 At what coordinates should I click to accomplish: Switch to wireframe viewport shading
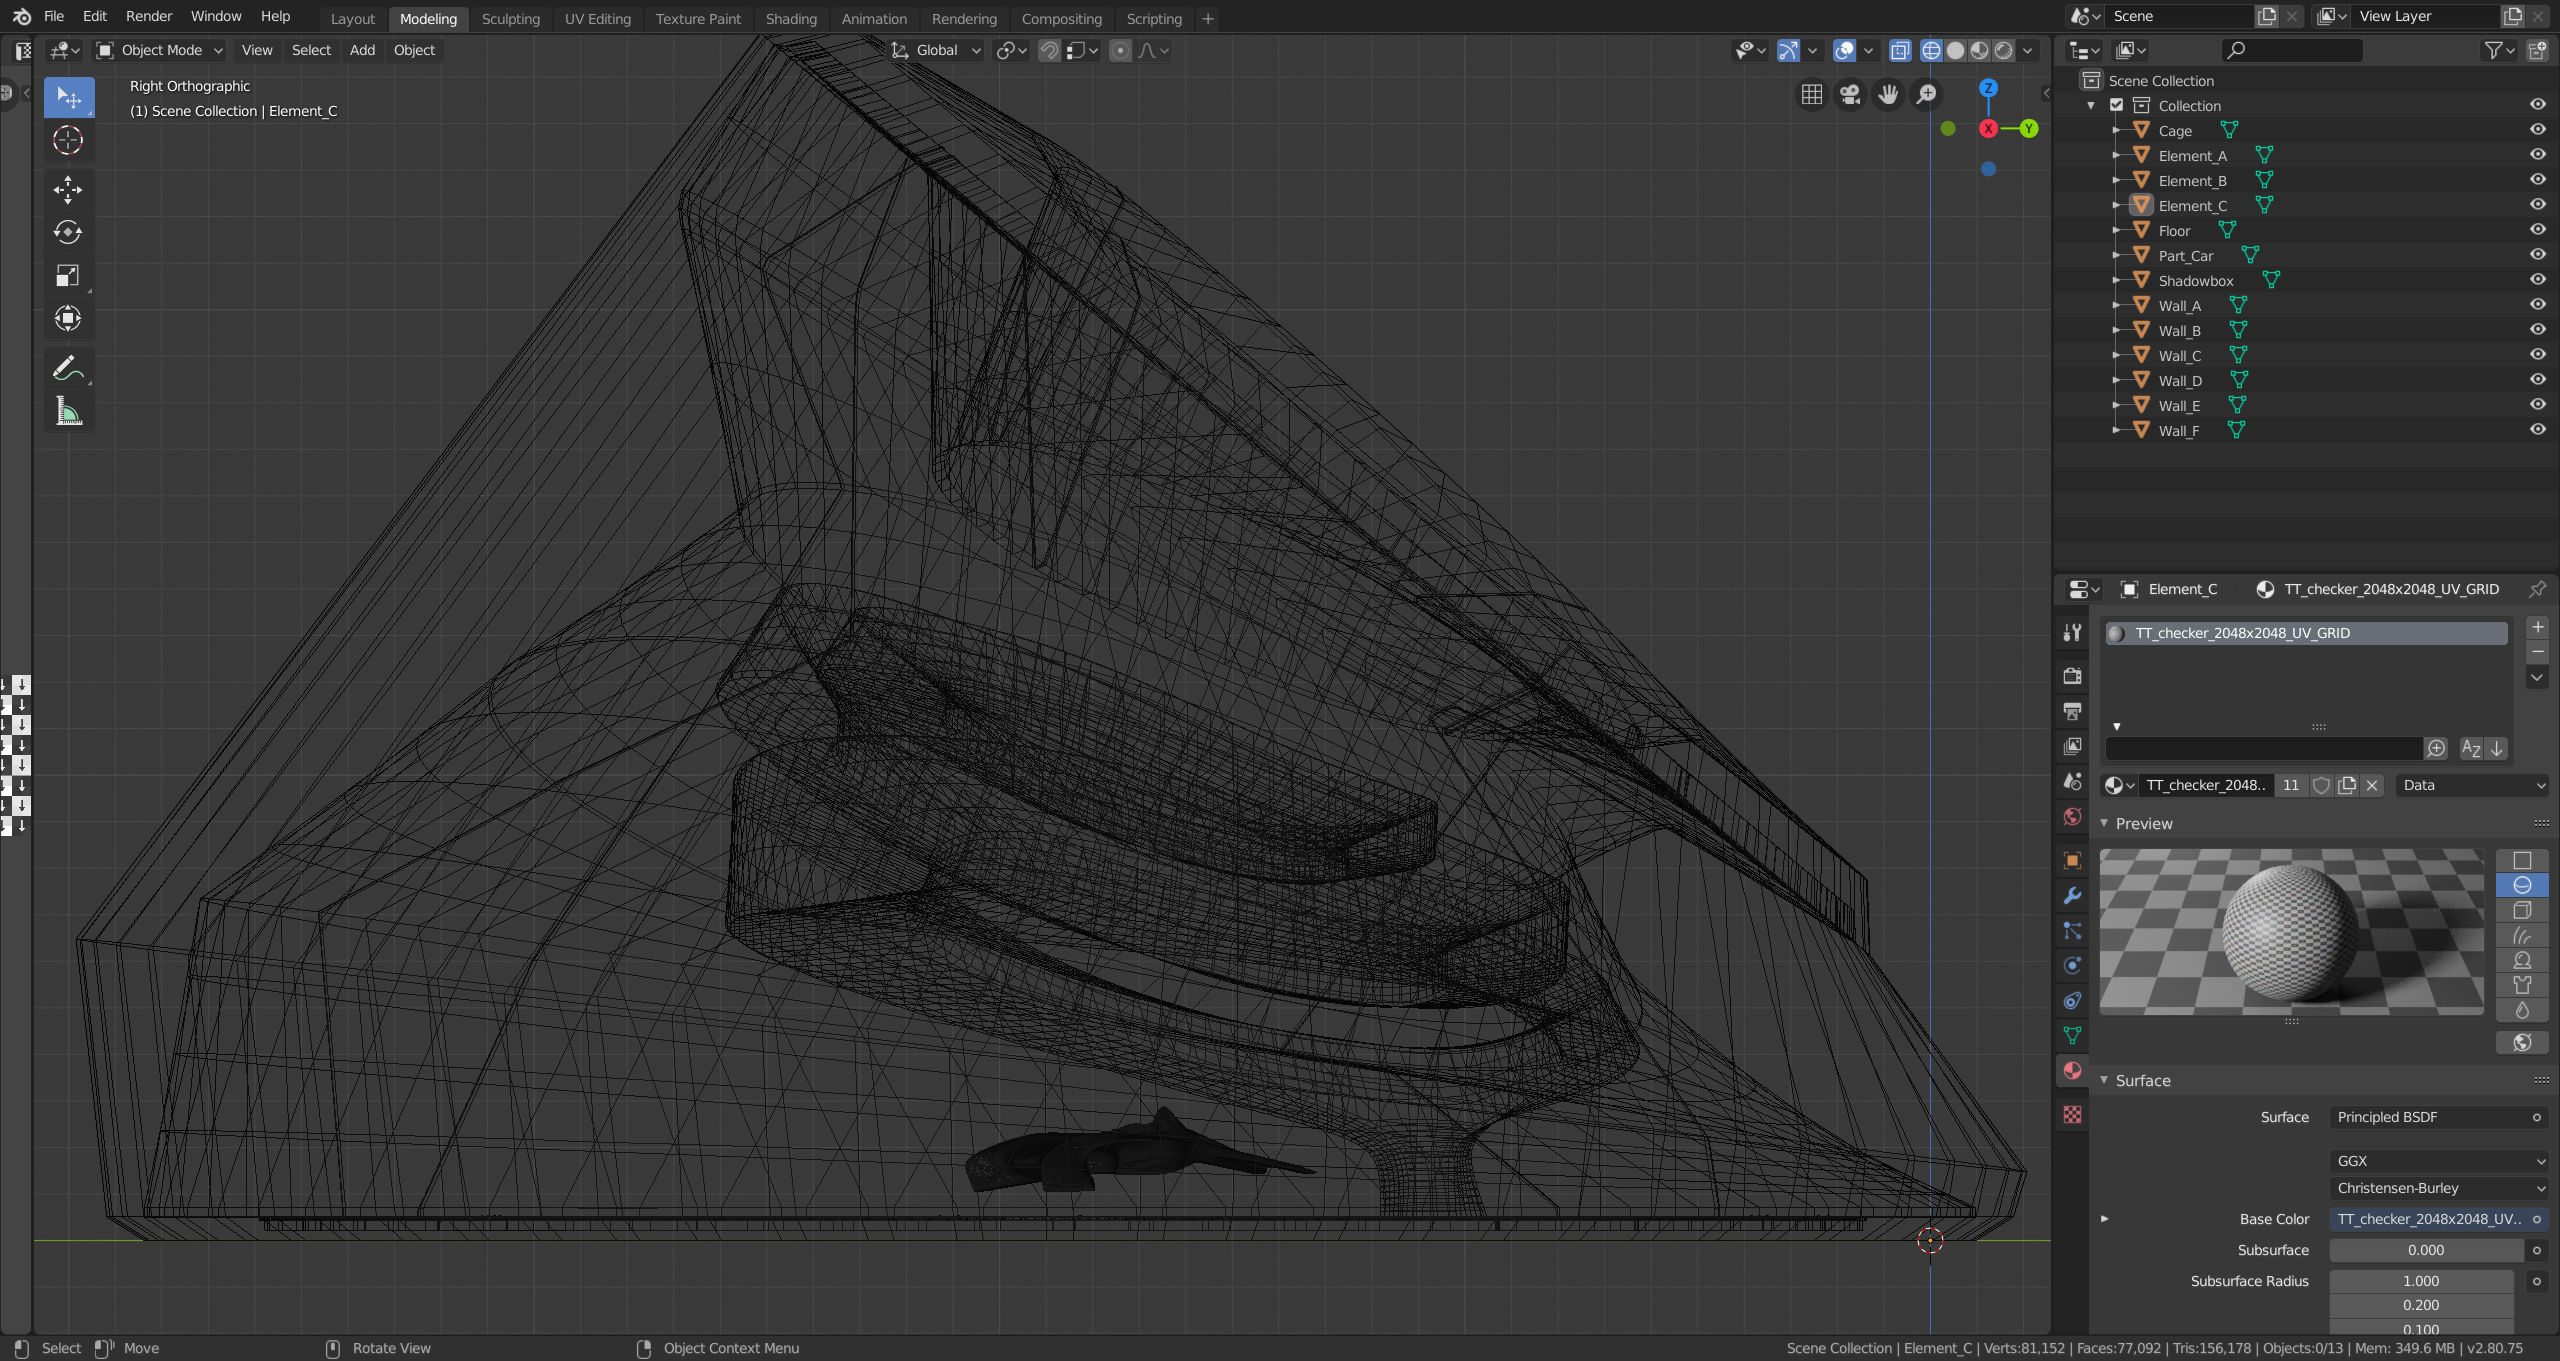pos(1931,50)
